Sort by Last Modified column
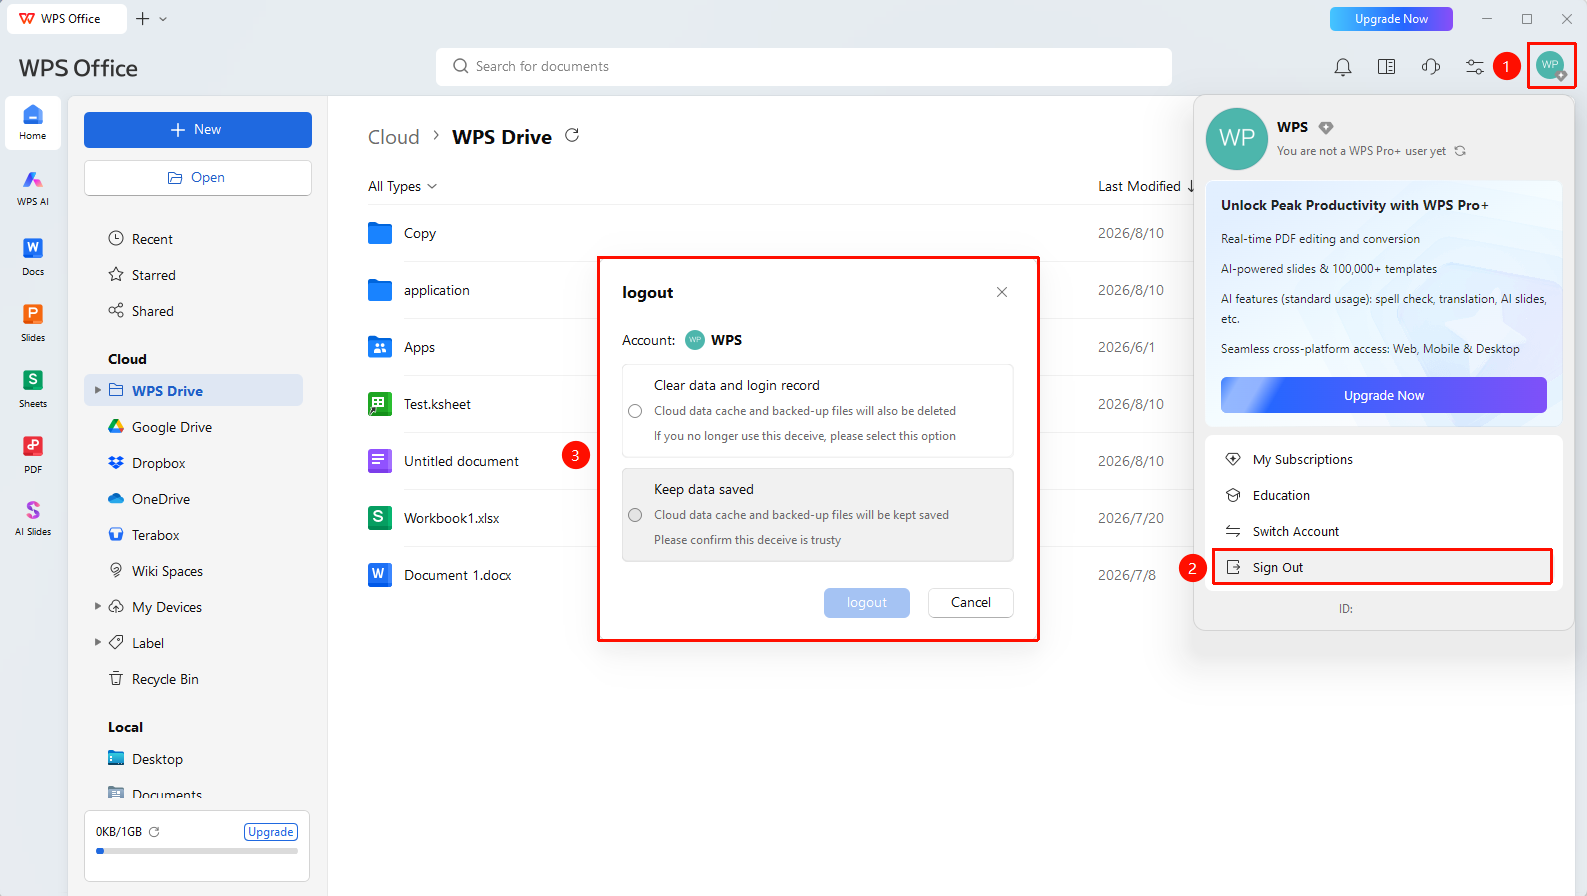Screen dimensions: 1587x896 click(1146, 186)
